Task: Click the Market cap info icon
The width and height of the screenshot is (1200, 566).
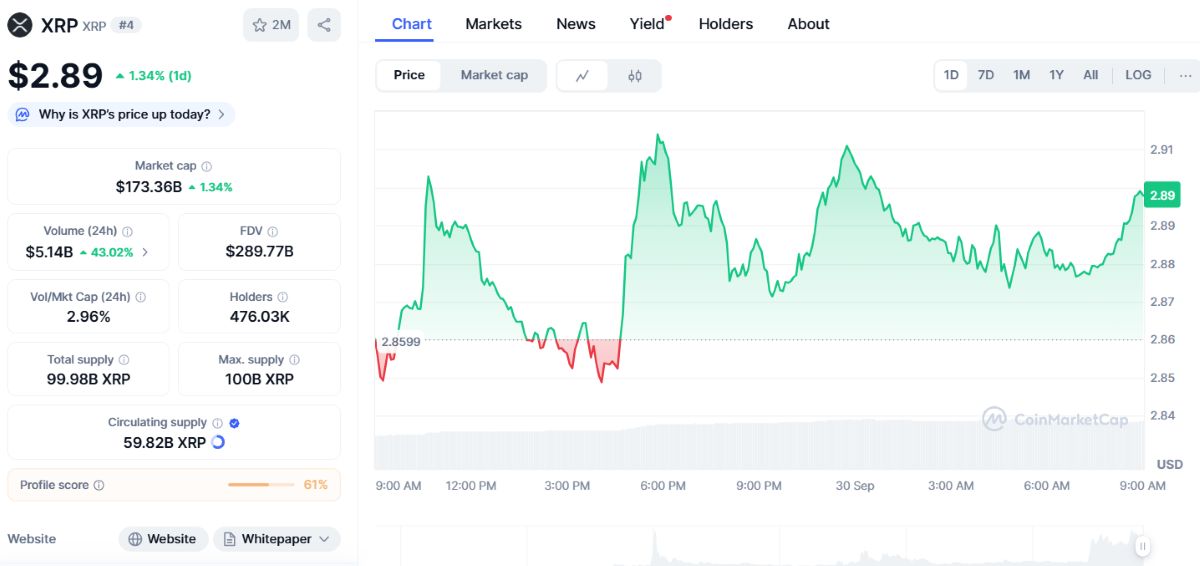Action: tap(206, 166)
